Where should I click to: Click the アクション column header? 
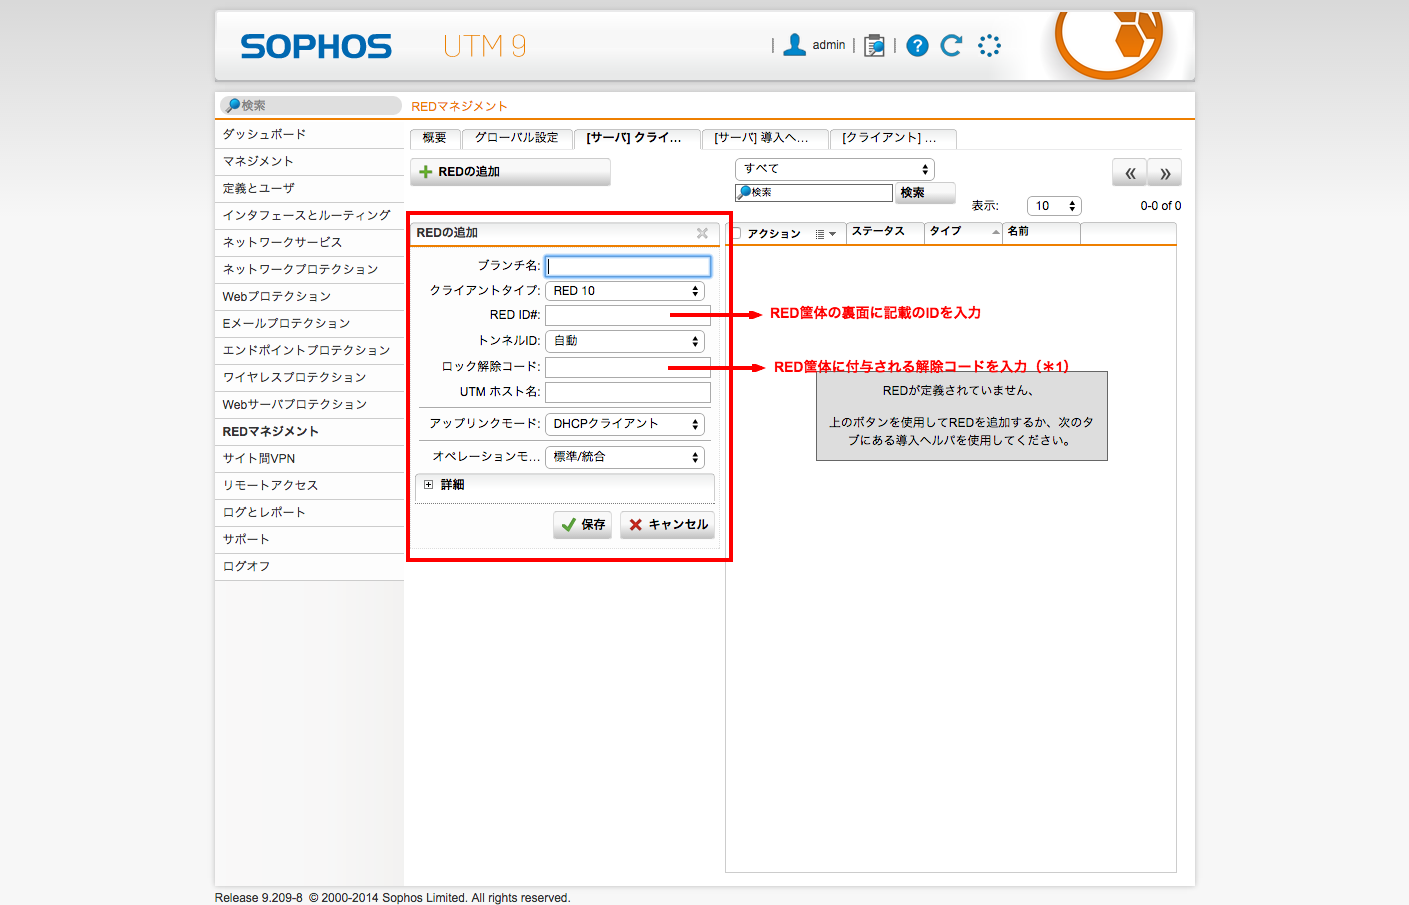[x=774, y=234]
